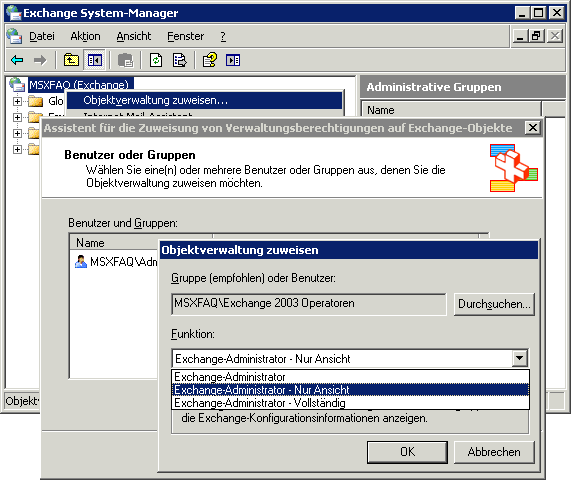Select Exchange-Administrator from the list

(x=350, y=377)
